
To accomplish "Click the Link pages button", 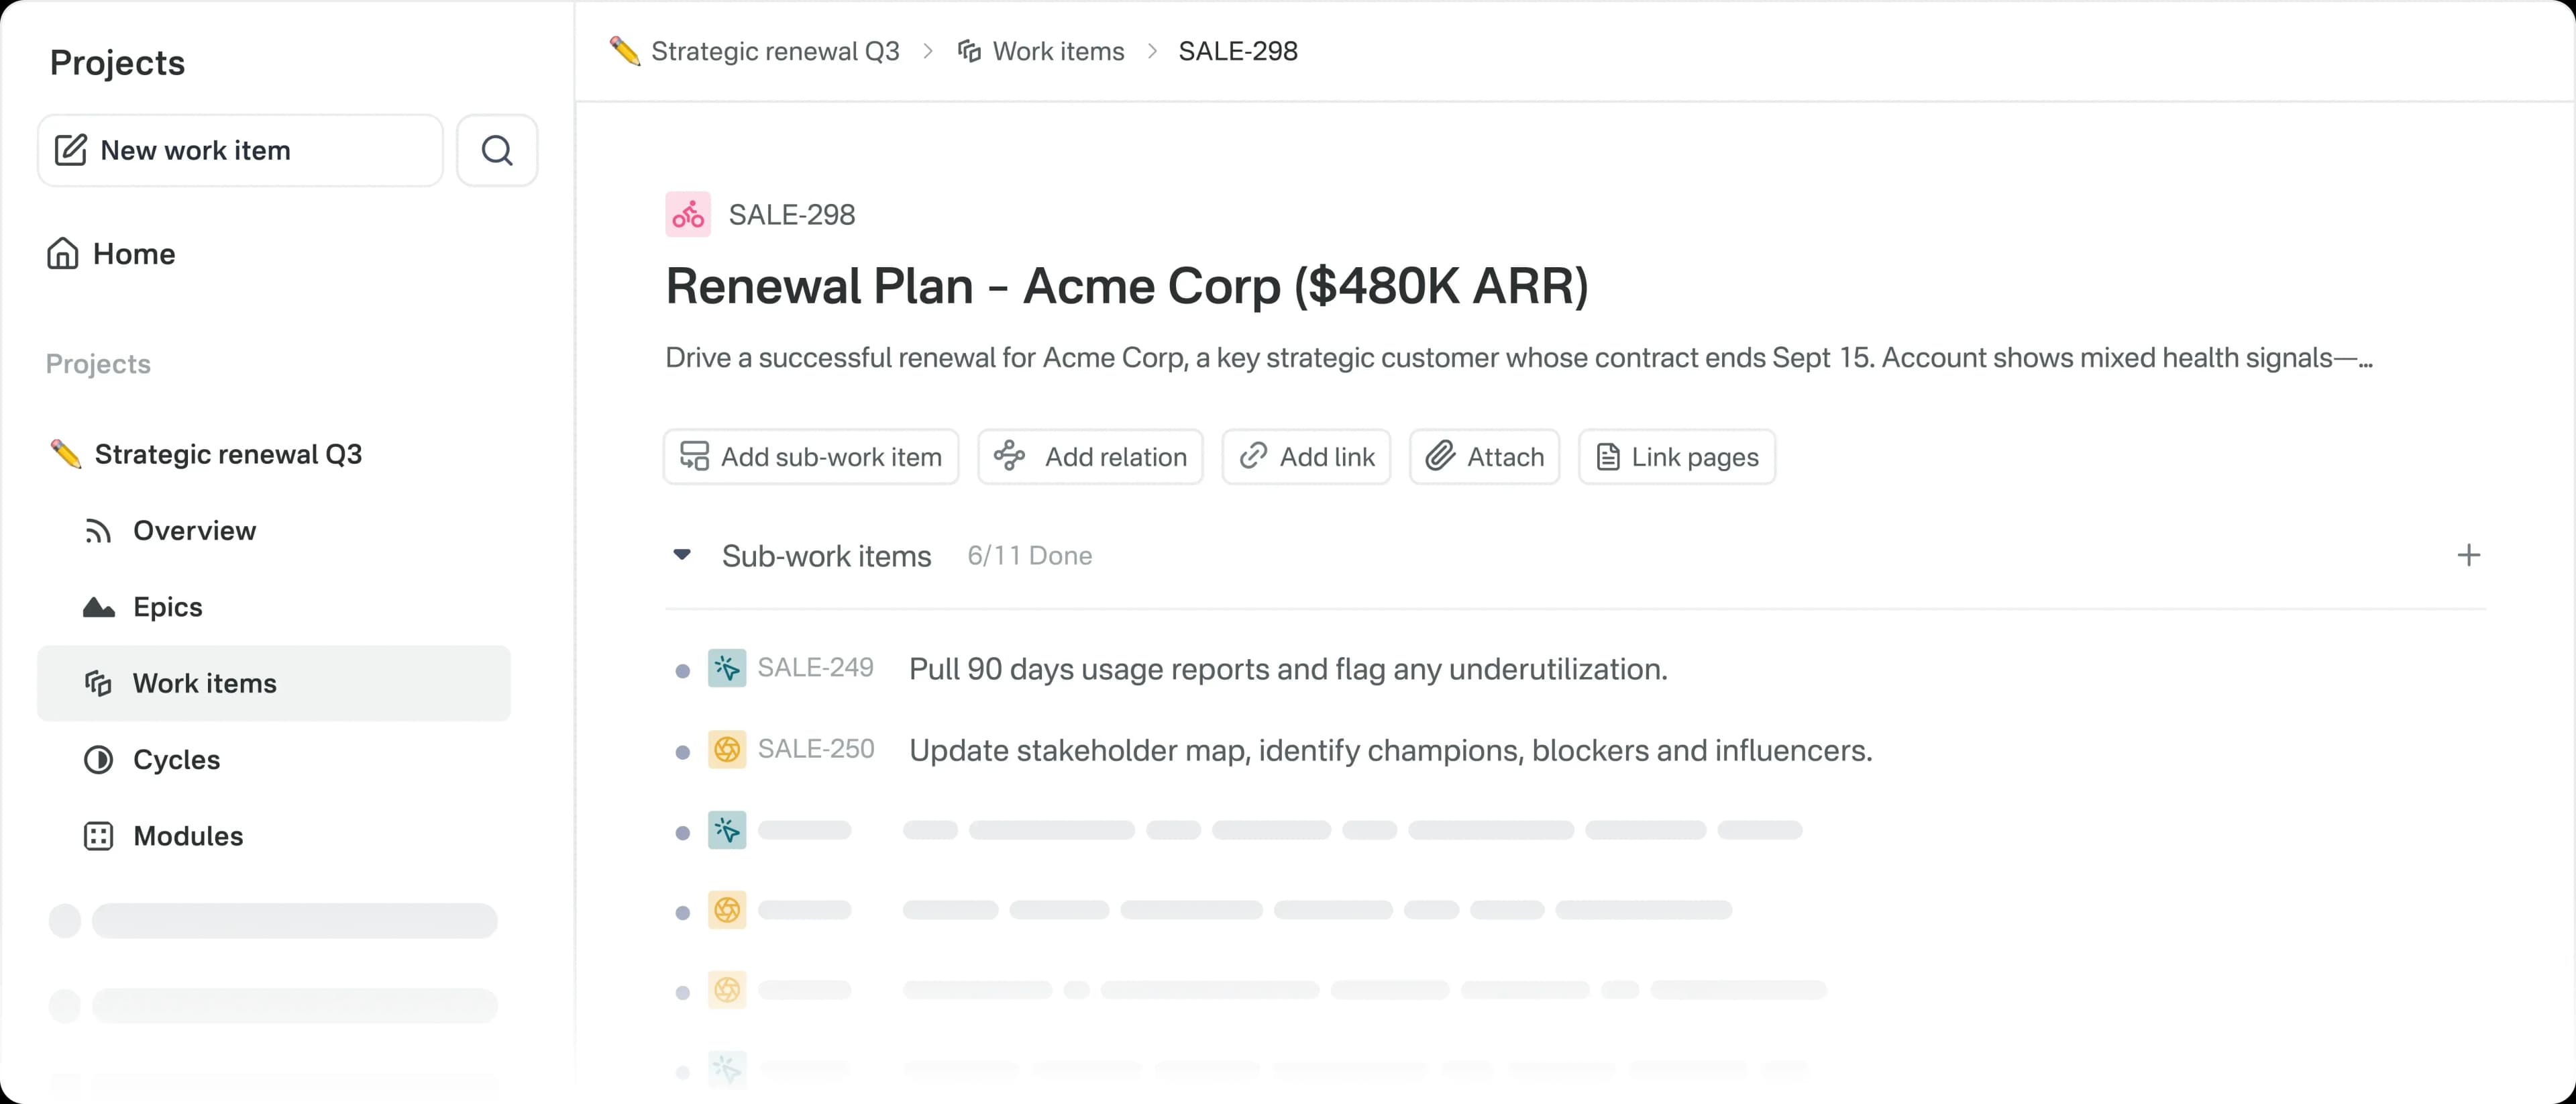I will tap(1676, 456).
